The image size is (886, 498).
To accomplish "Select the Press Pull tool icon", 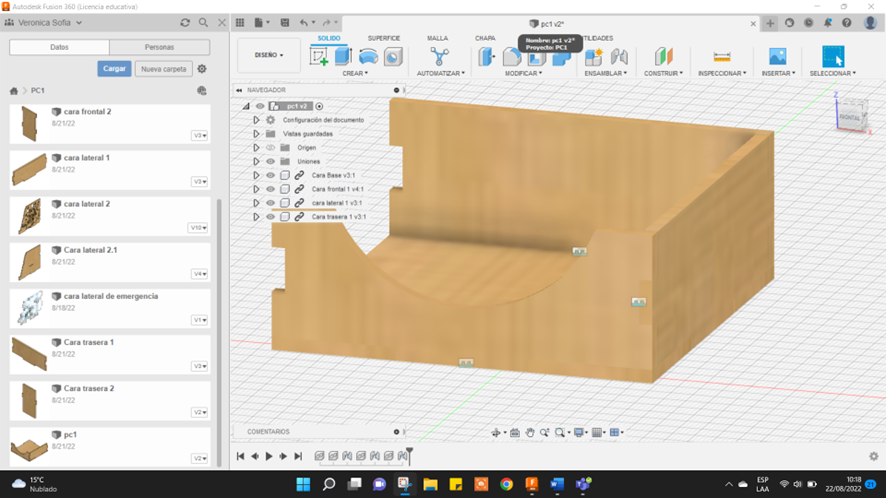I will point(486,57).
